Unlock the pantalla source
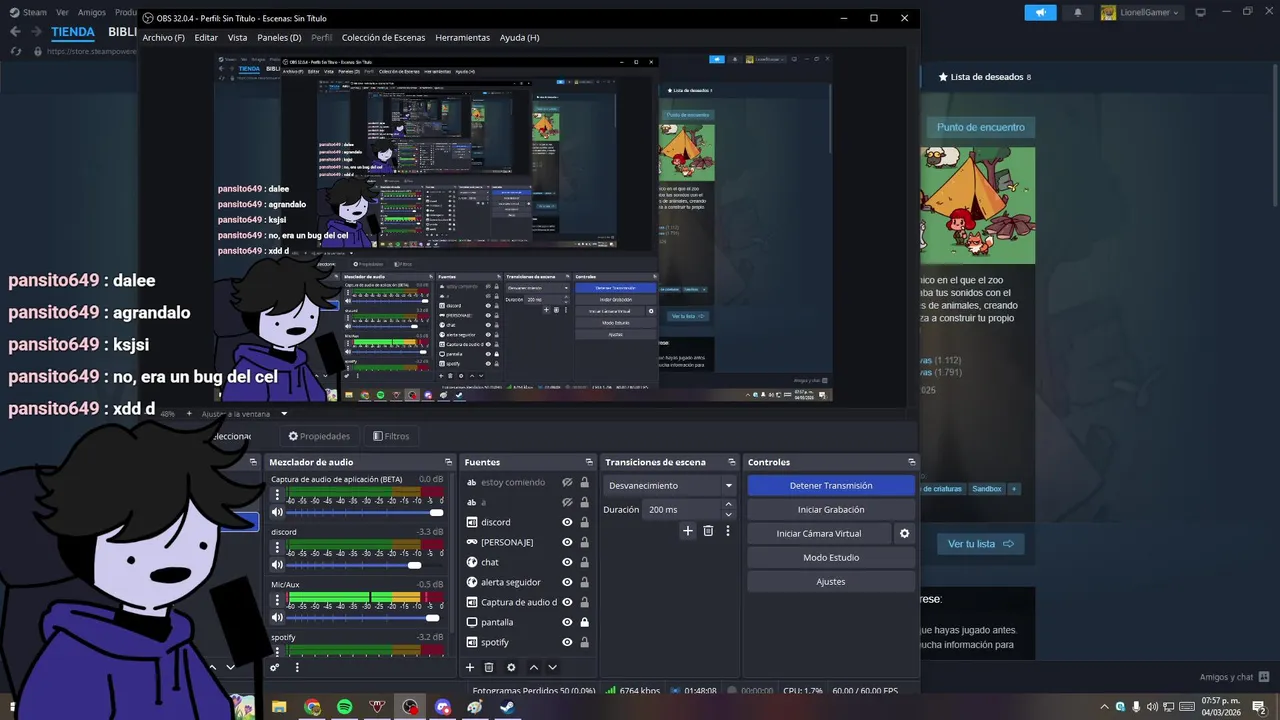Screen dimensions: 1280x720 click(584, 622)
